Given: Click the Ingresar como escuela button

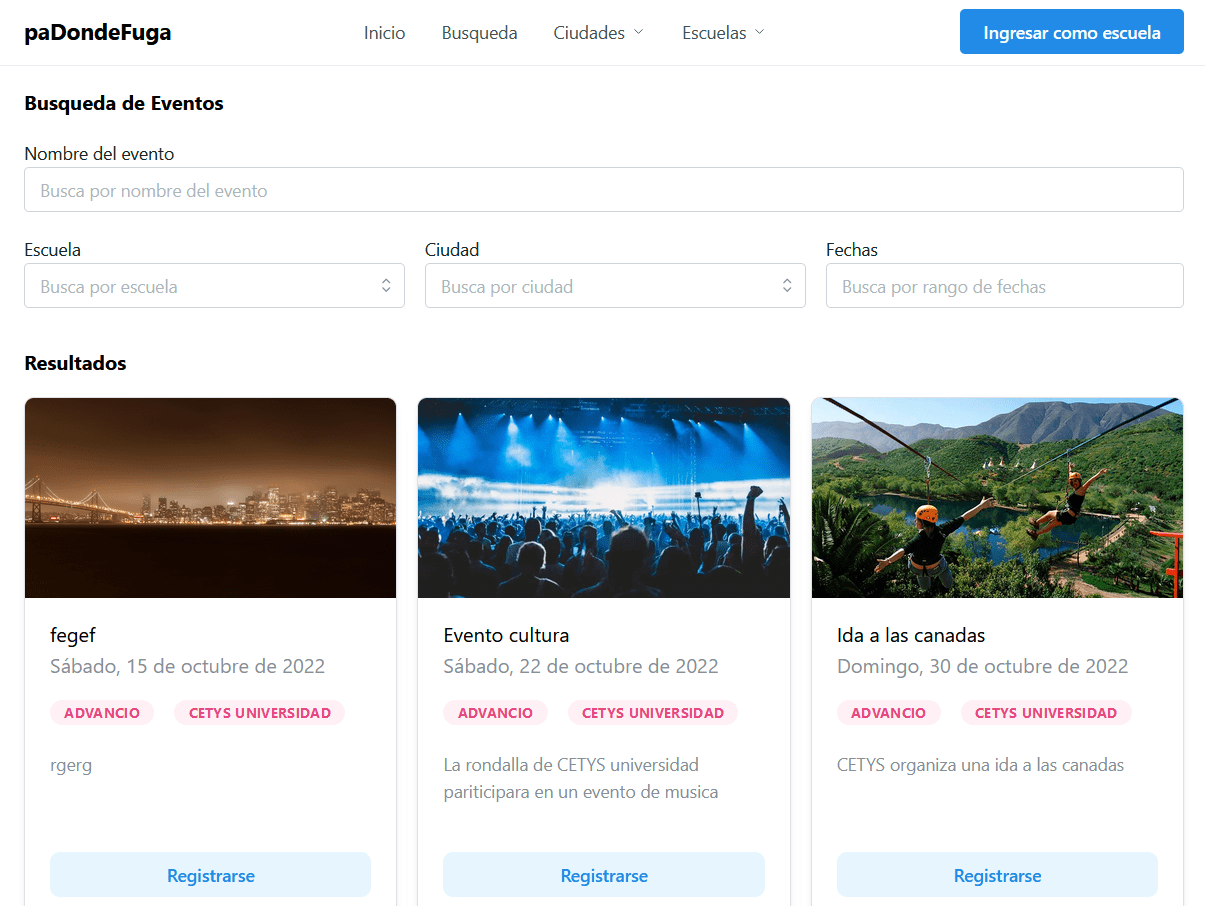Looking at the screenshot, I should [x=1071, y=32].
